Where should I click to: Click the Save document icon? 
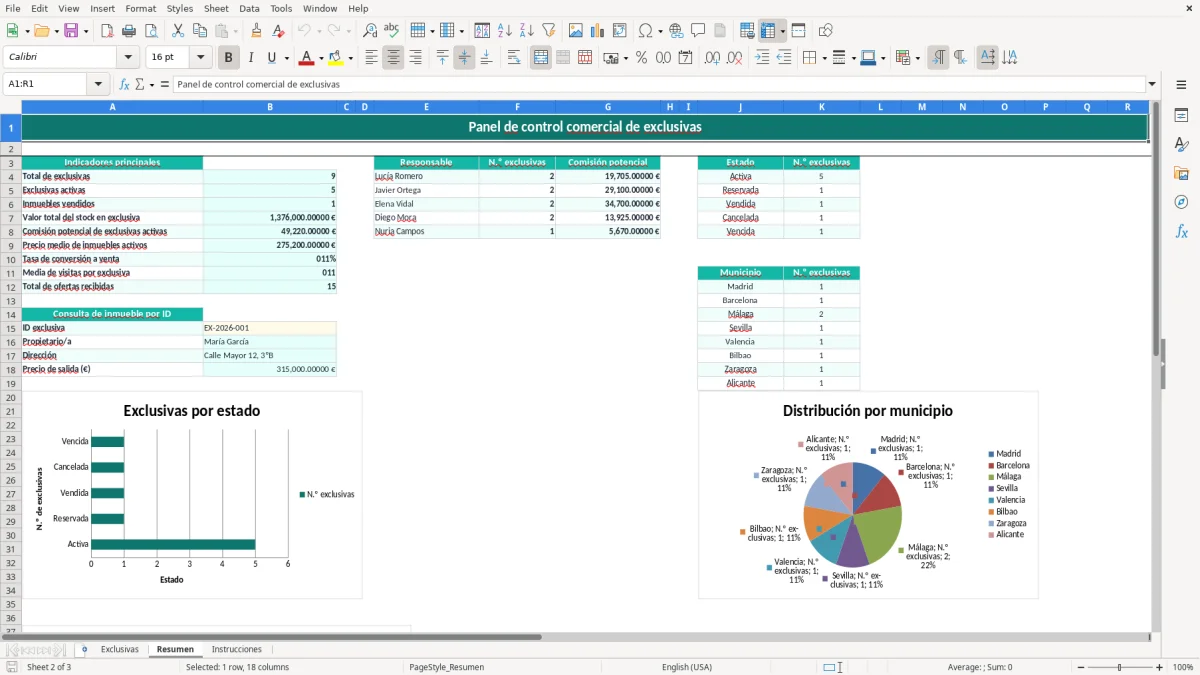(x=71, y=31)
